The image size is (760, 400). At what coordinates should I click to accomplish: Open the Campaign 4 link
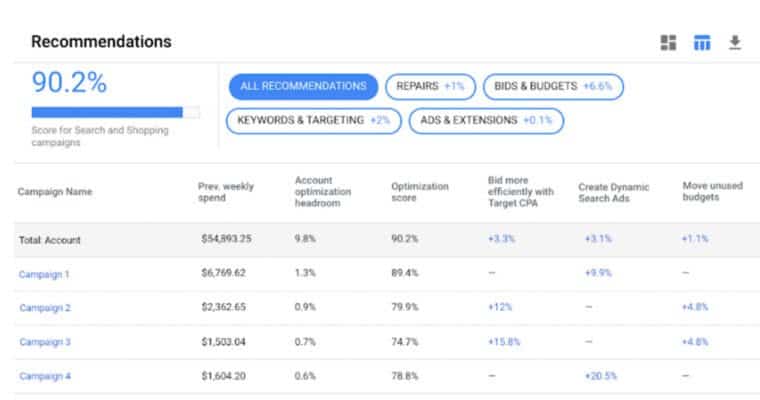coord(45,376)
